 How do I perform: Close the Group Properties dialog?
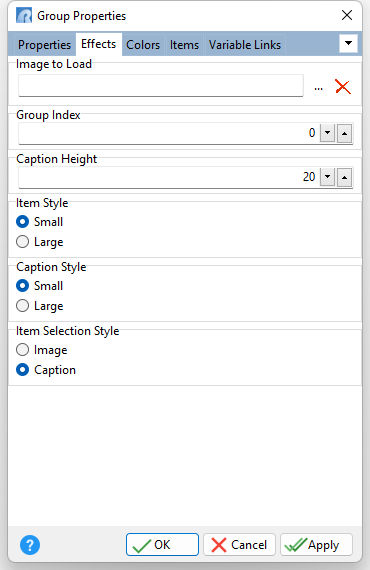347,15
